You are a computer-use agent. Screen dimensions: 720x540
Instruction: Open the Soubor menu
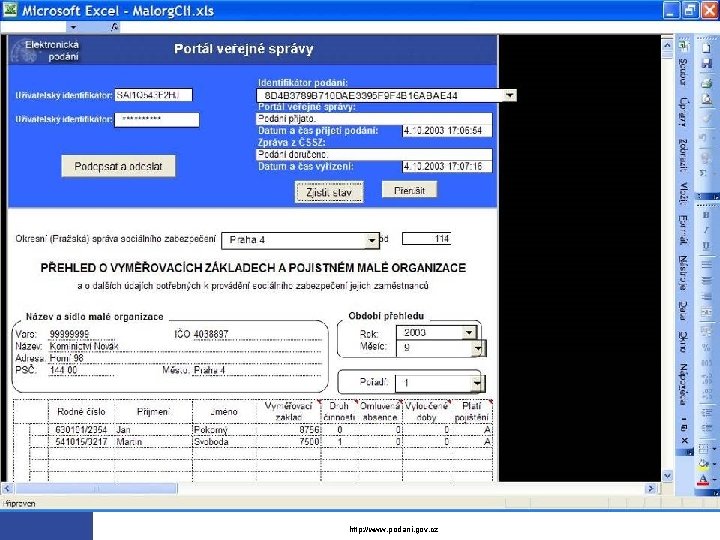click(683, 72)
